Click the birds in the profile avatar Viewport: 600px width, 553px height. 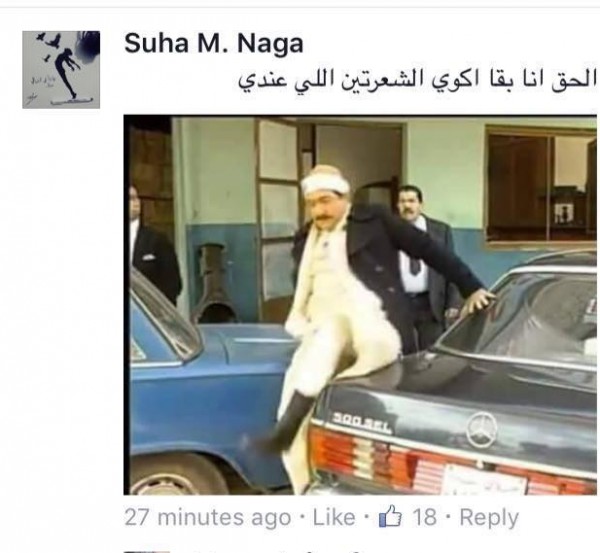tap(50, 44)
